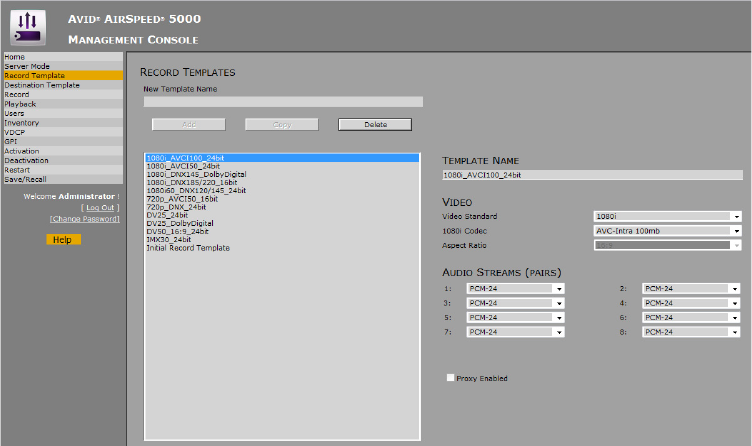Open the 1080i Codec dropdown

[x=668, y=231]
